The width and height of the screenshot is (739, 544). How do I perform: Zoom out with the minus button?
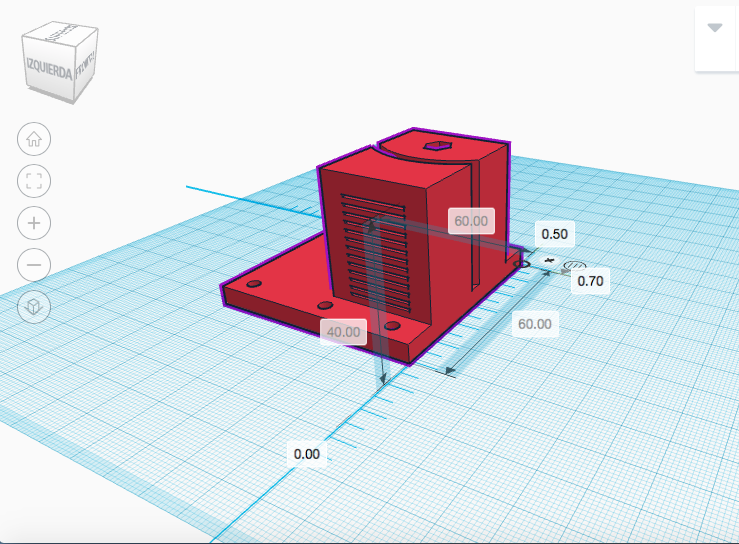click(34, 265)
